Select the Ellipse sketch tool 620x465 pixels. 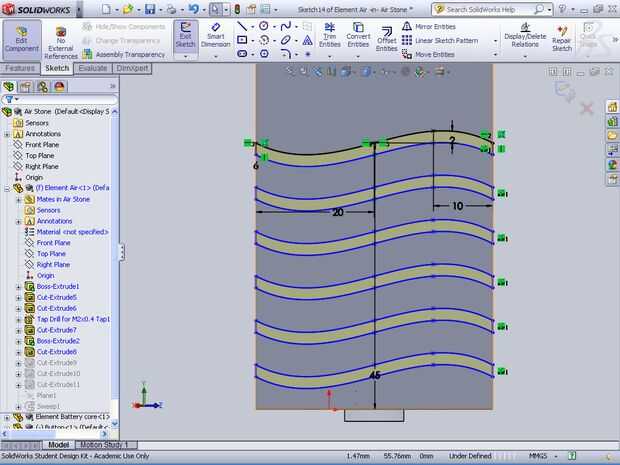(x=285, y=40)
